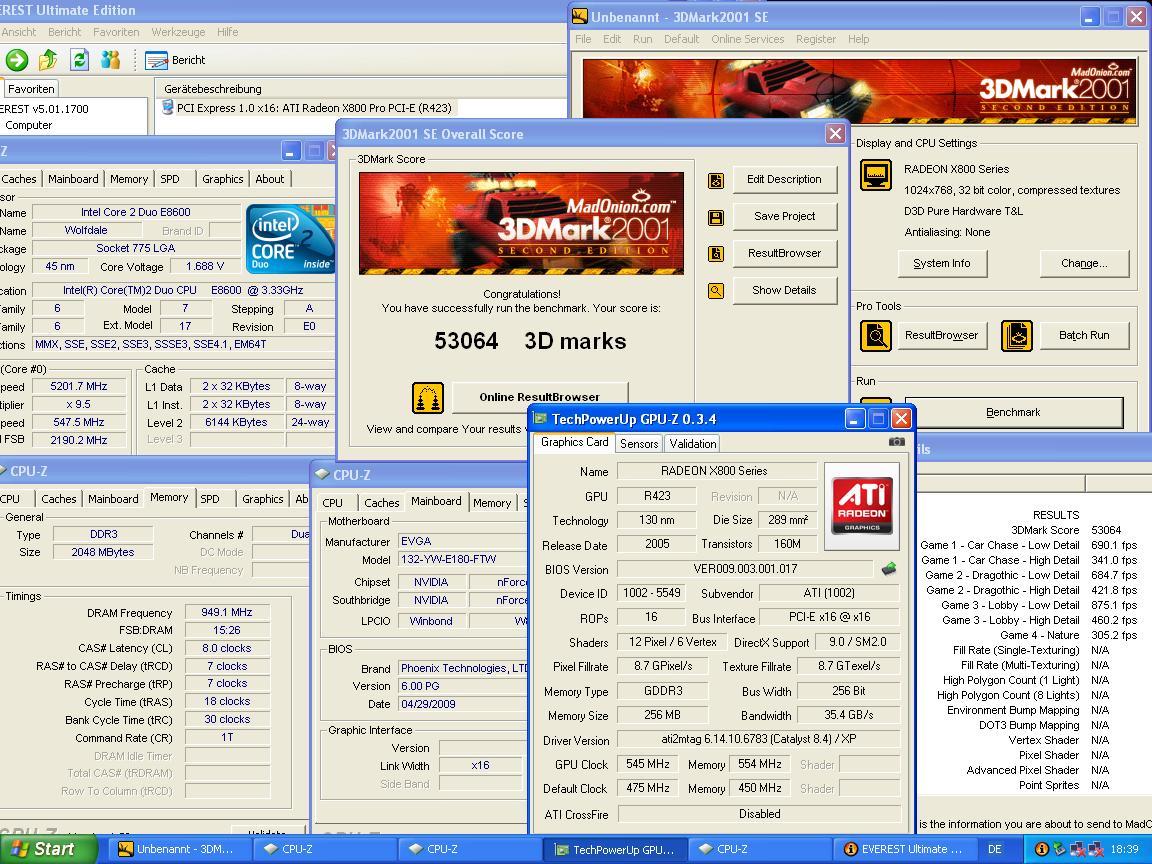The height and width of the screenshot is (864, 1152).
Task: Click DE language indicator in tray
Action: click(995, 849)
